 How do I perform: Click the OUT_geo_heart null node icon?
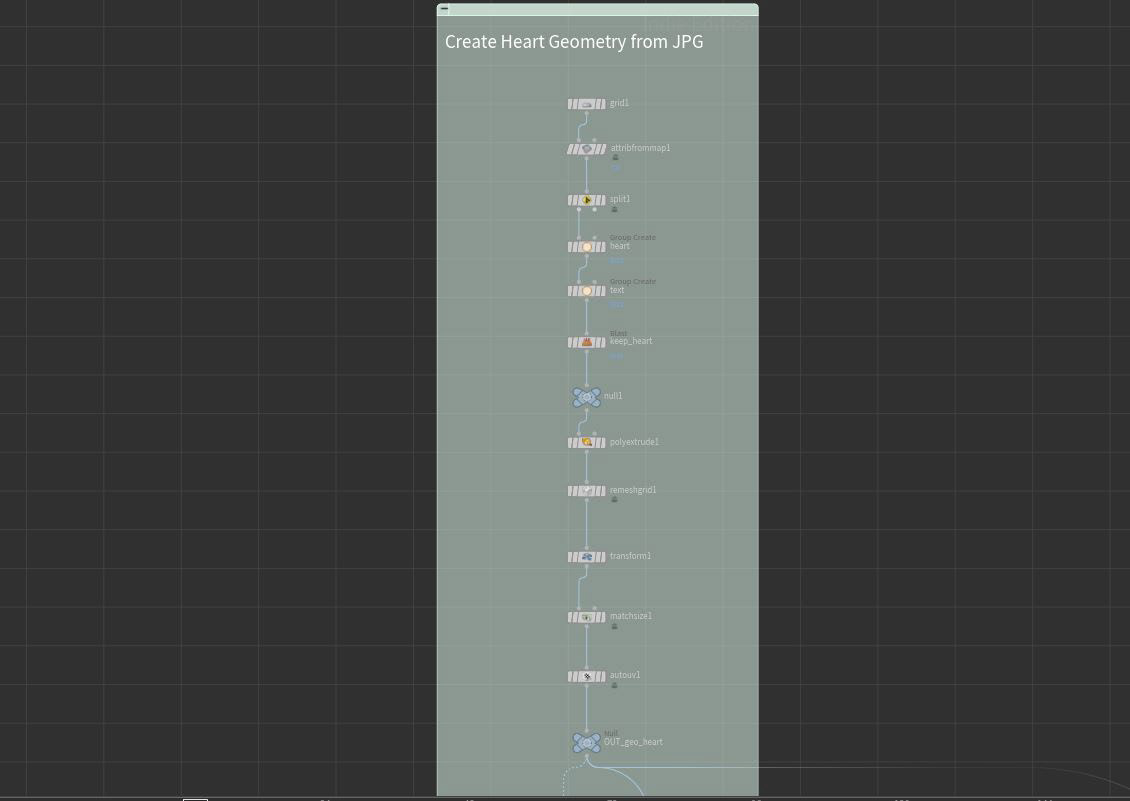pos(586,743)
